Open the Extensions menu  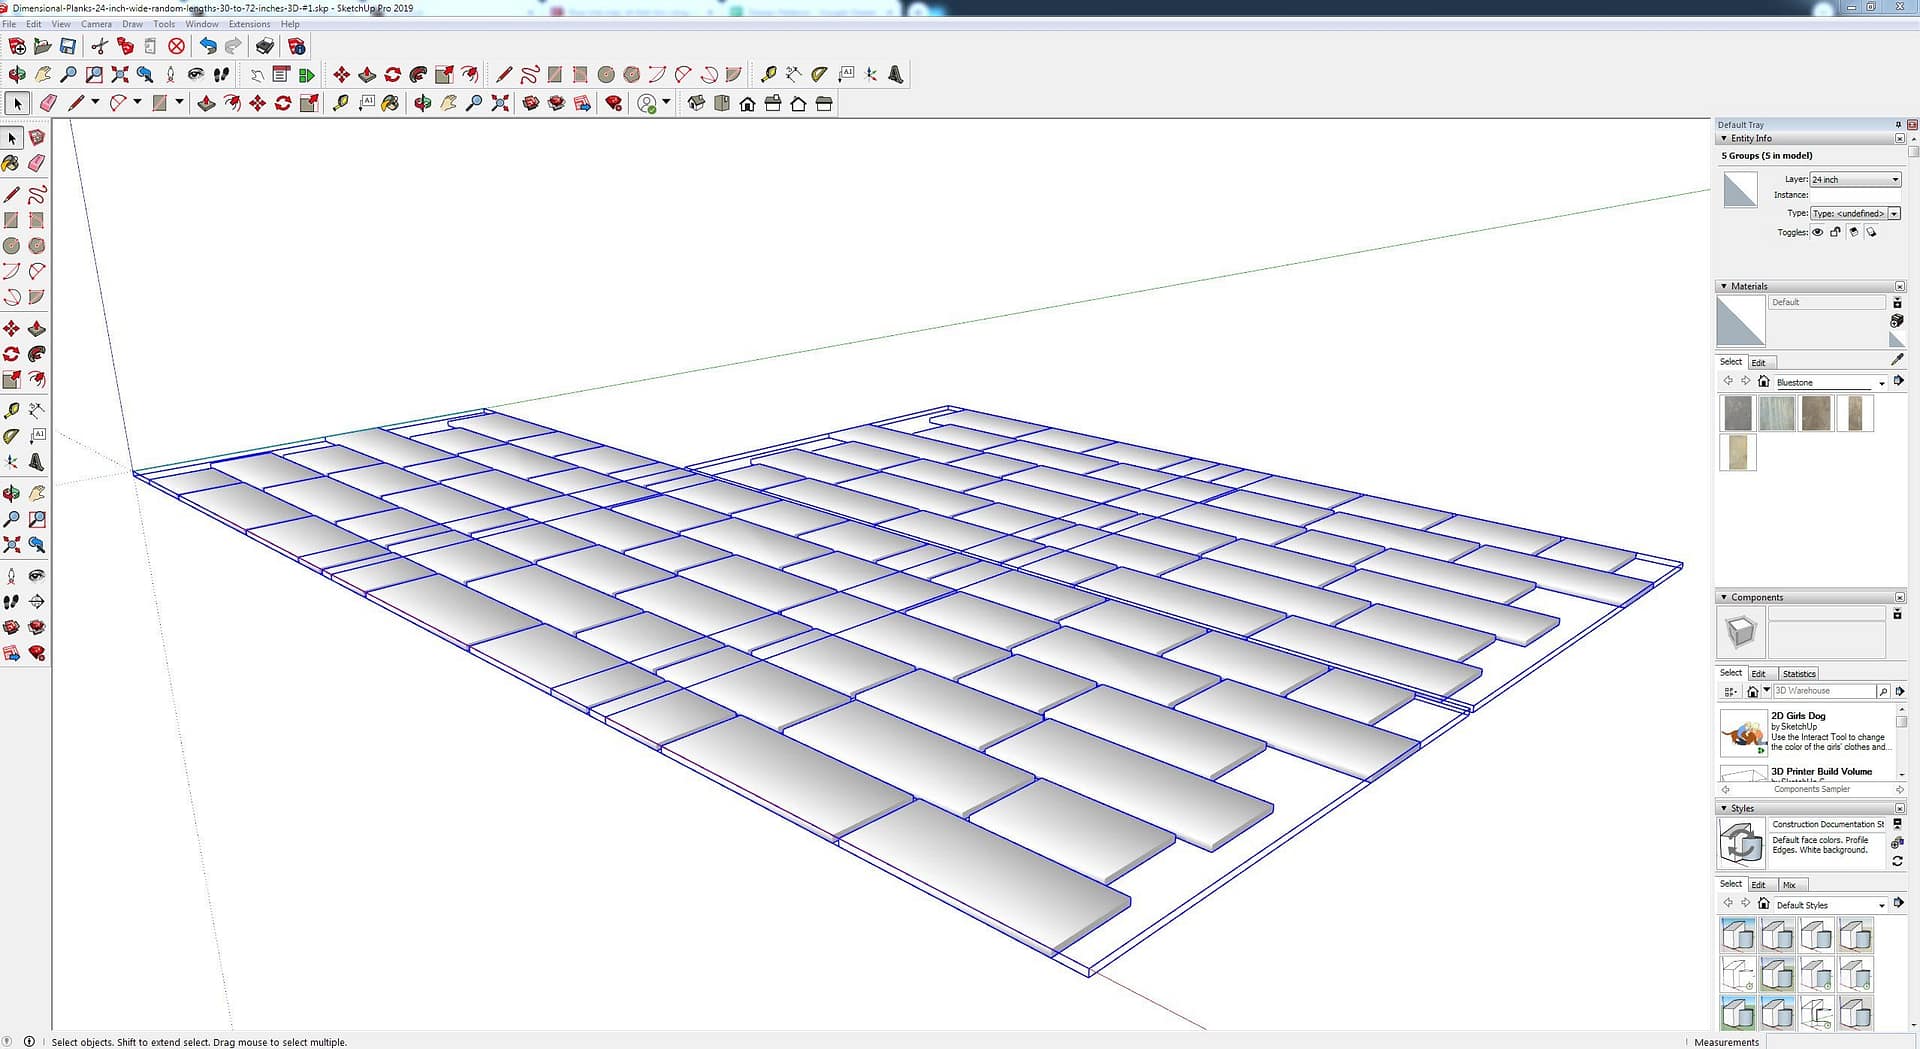[x=249, y=24]
